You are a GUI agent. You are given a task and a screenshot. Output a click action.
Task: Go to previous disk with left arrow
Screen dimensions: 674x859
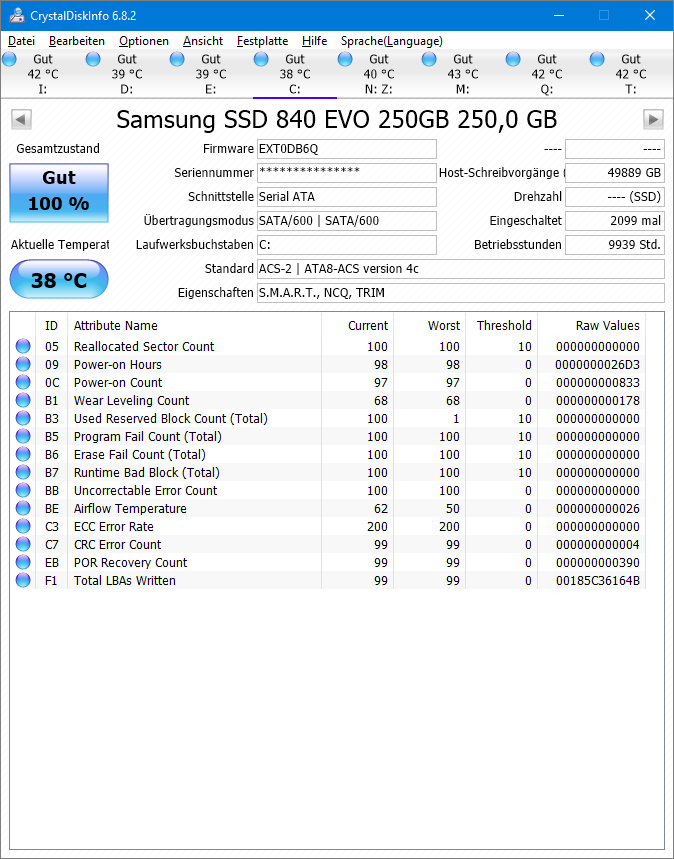[21, 119]
